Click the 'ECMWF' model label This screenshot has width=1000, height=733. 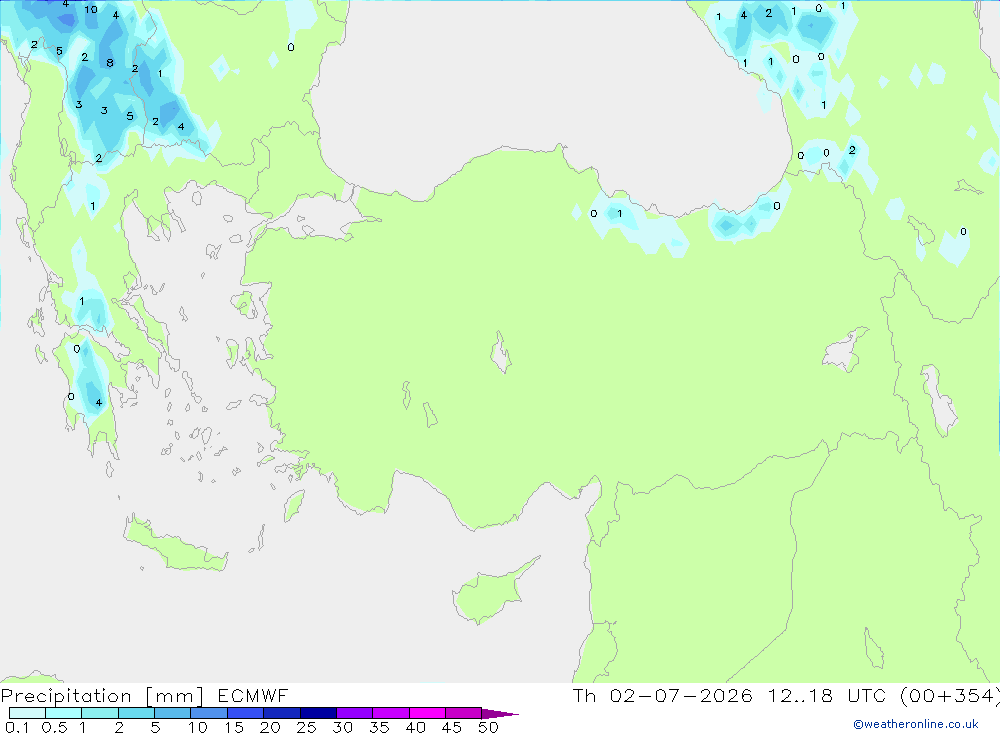click(253, 695)
